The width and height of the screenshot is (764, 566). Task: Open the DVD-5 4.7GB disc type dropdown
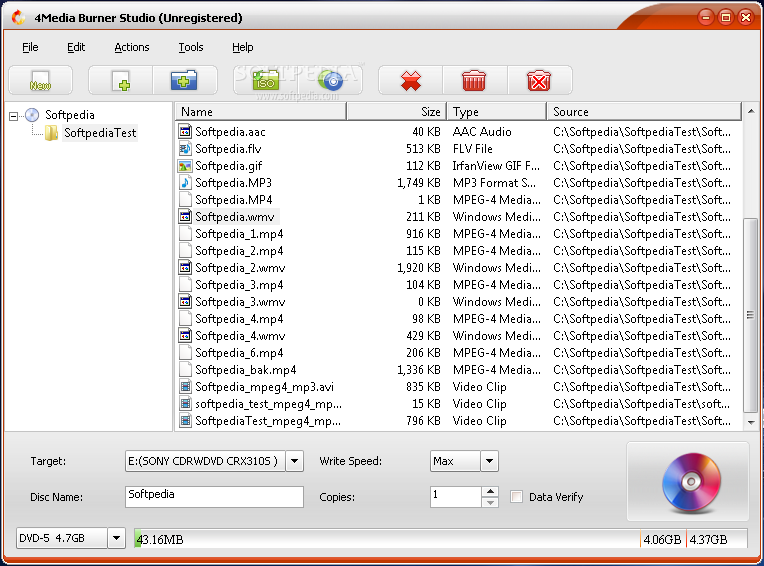click(116, 538)
